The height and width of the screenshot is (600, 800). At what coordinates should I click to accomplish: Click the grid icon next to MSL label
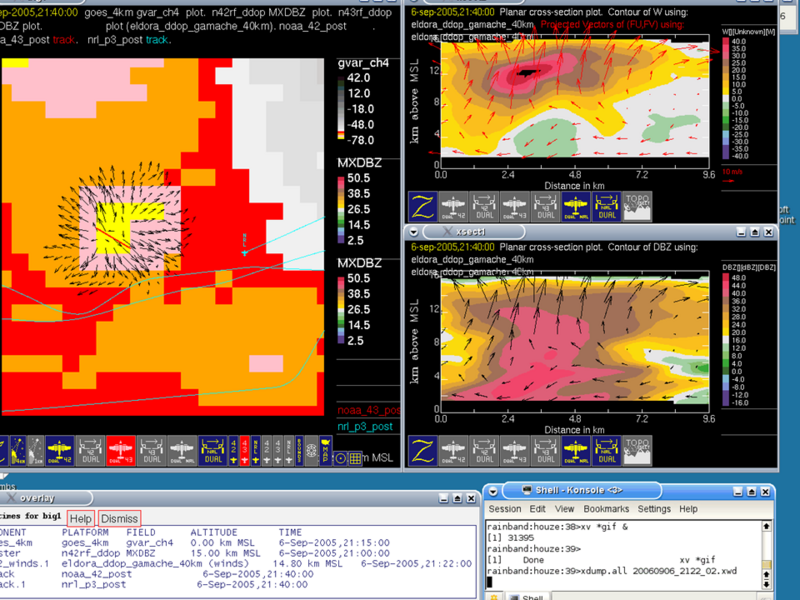[355, 458]
